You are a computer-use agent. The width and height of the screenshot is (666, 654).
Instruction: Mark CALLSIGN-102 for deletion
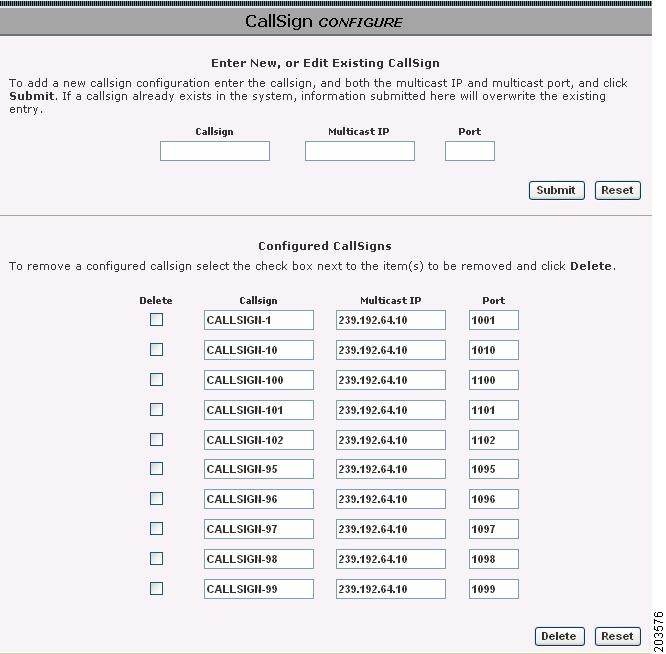156,439
